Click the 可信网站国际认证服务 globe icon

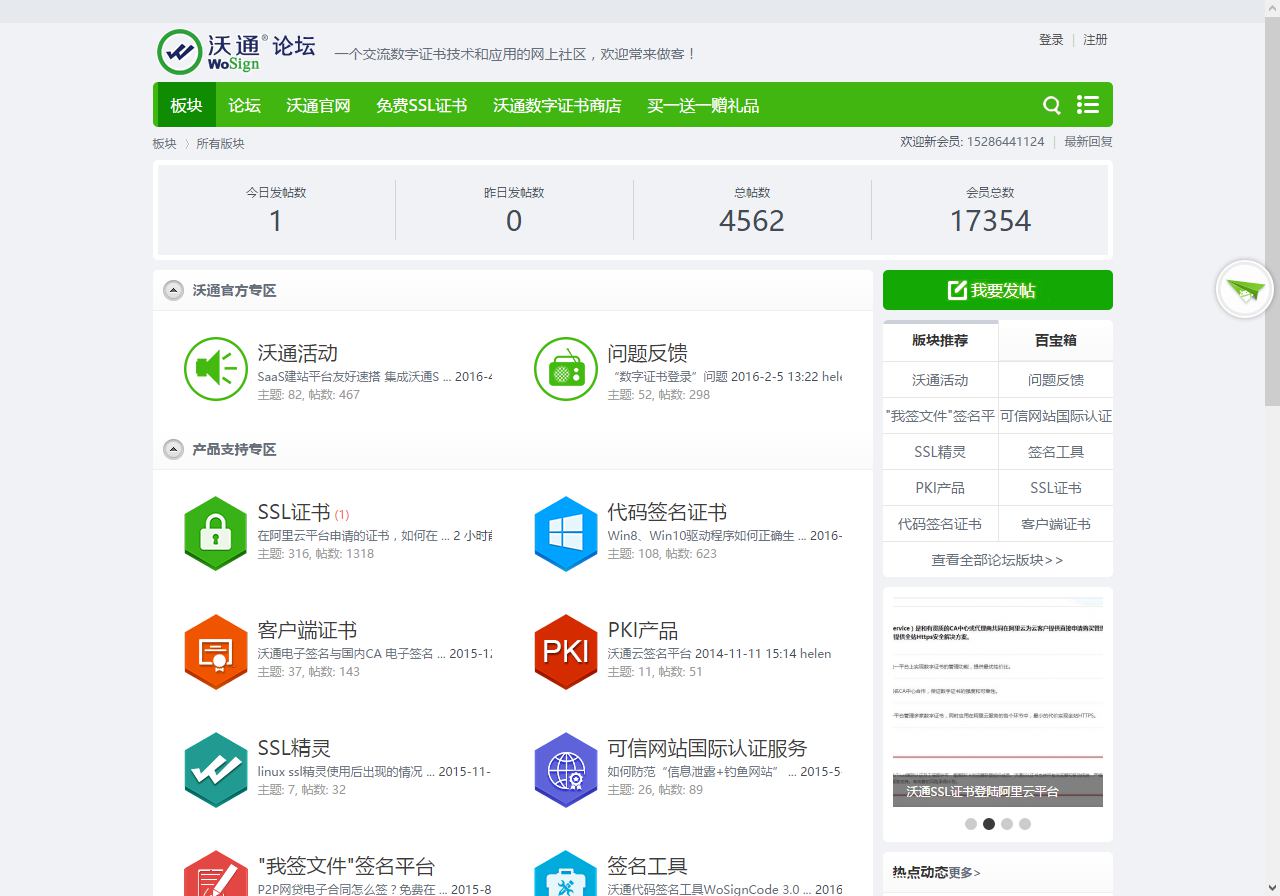(x=566, y=770)
